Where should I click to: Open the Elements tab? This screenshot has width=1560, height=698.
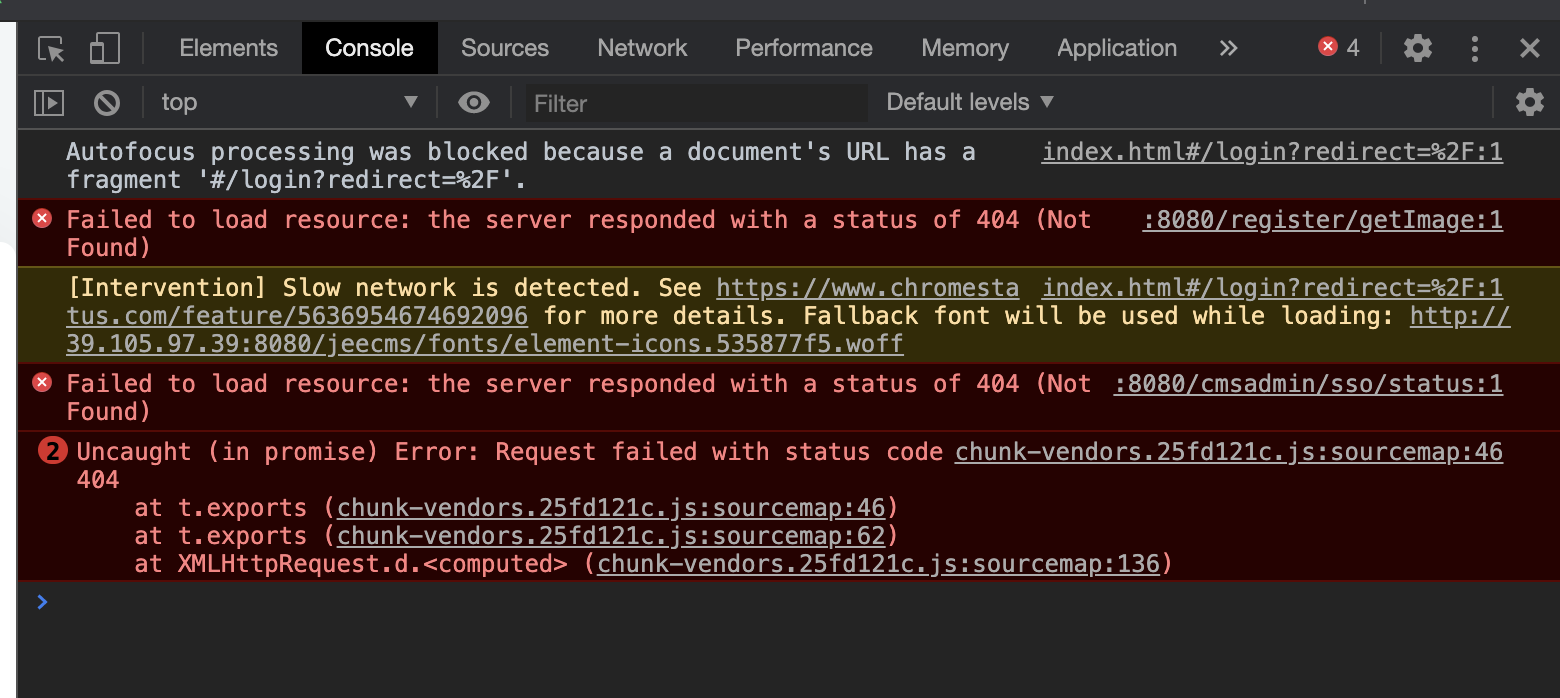point(228,48)
